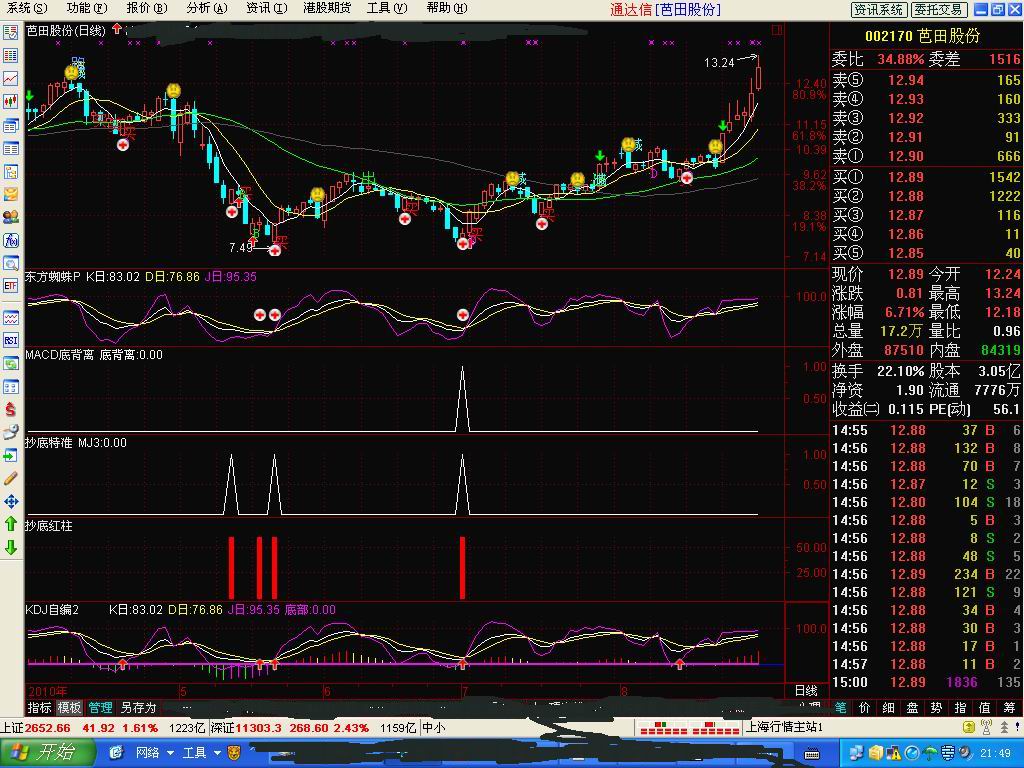Image resolution: width=1024 pixels, height=768 pixels.
Task: Click the ETF icon in left sidebar
Action: 11,286
